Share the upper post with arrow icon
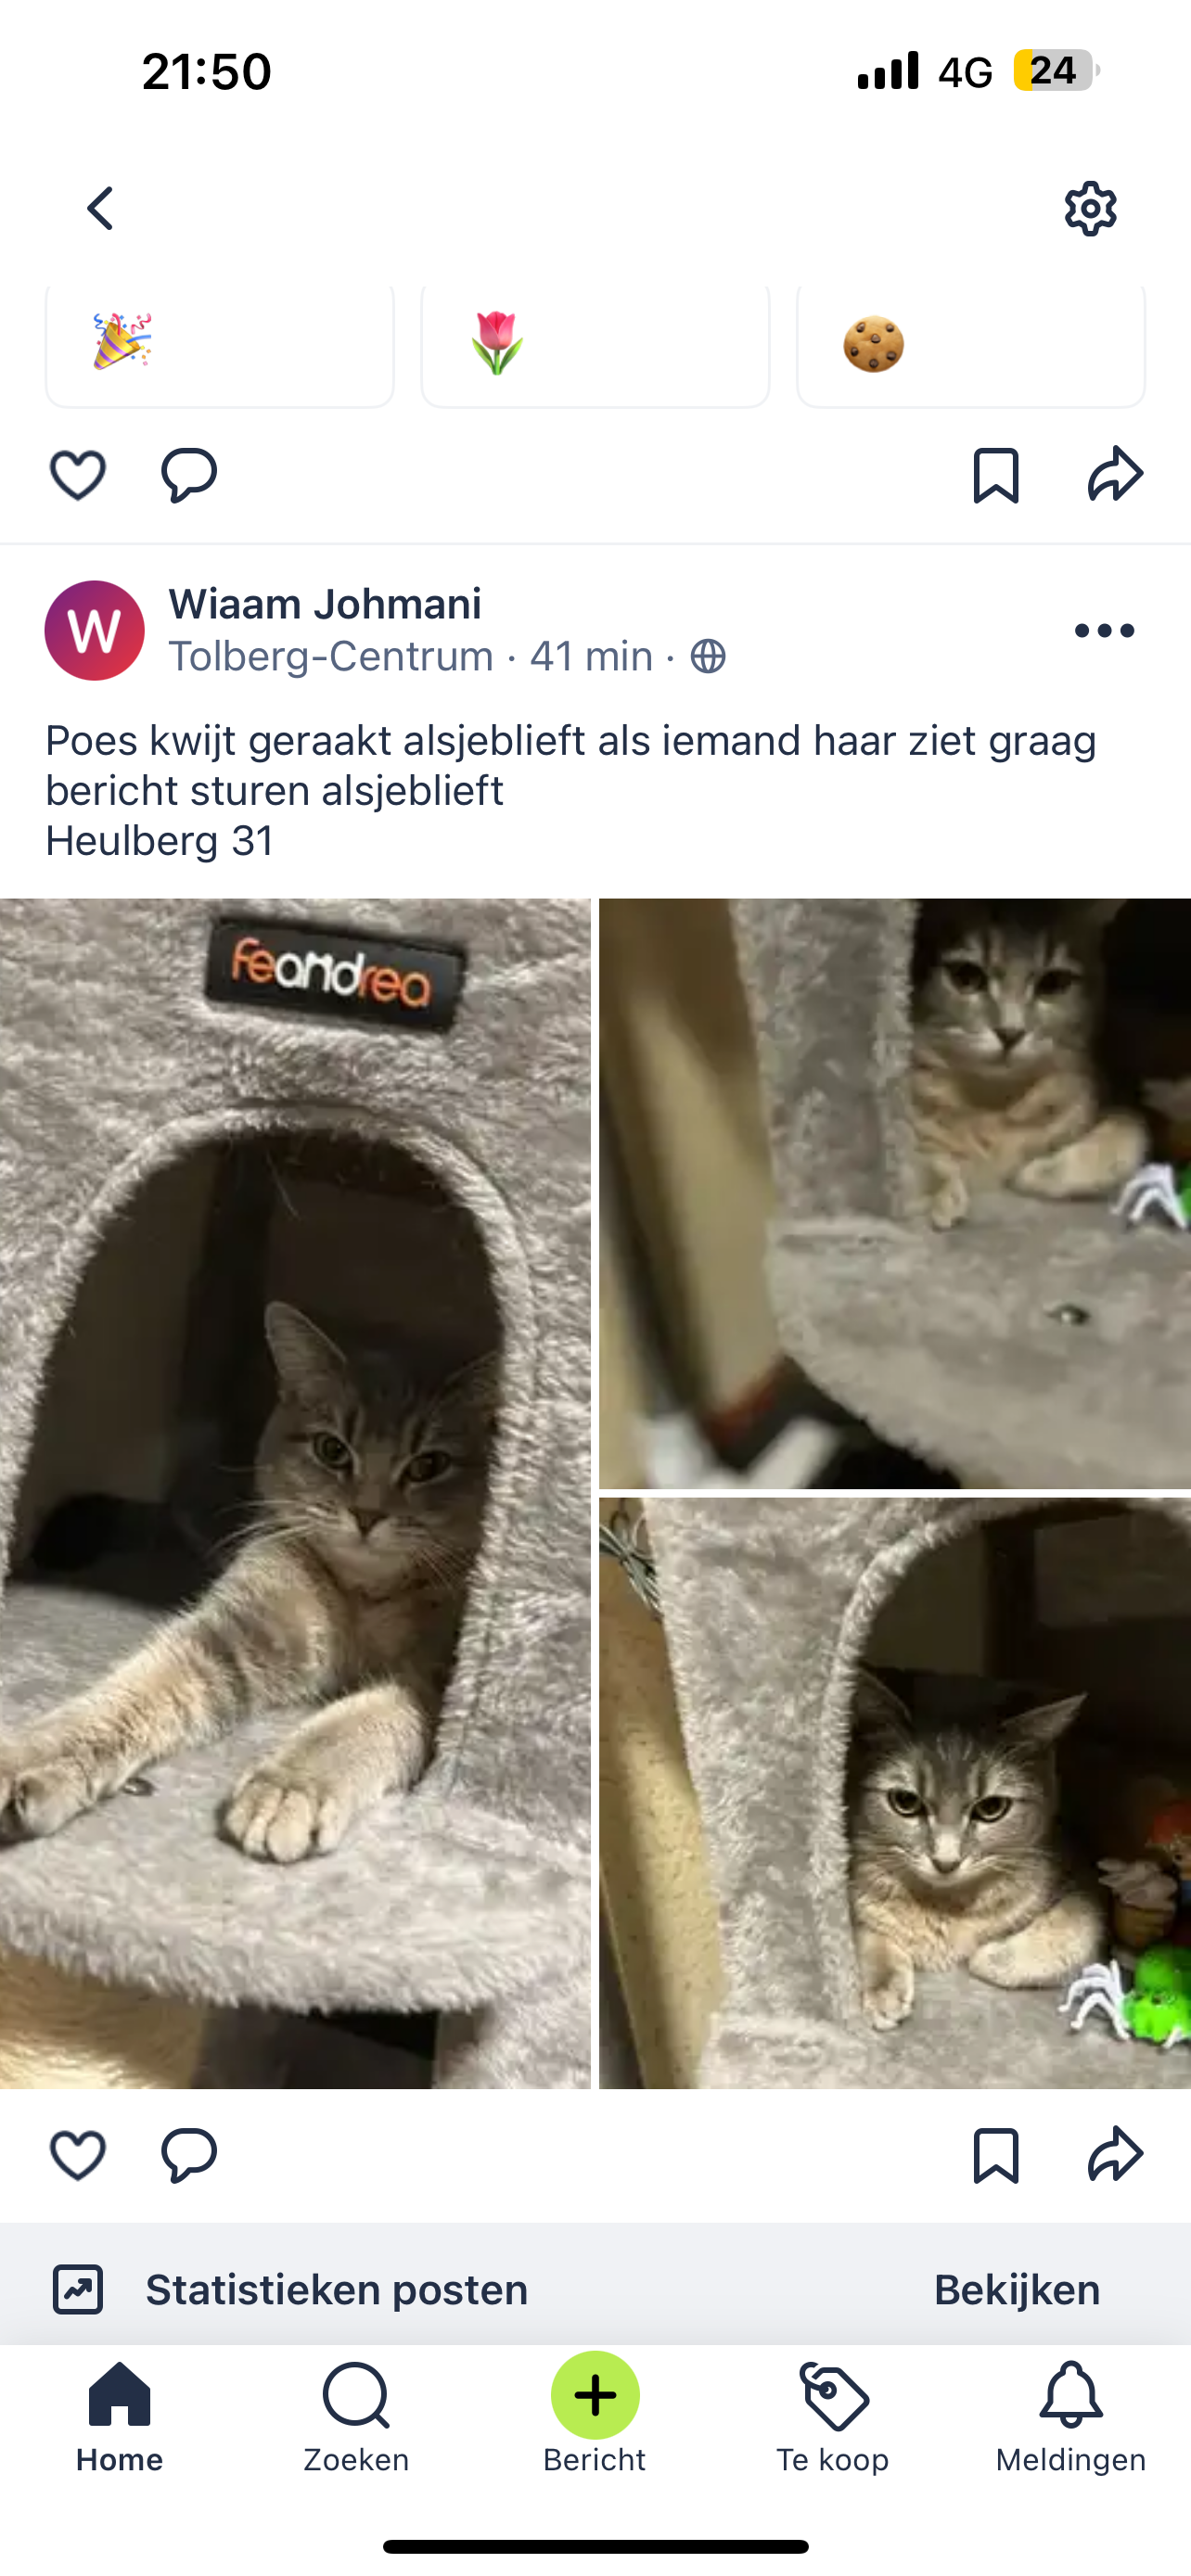1191x2576 pixels. (1116, 473)
